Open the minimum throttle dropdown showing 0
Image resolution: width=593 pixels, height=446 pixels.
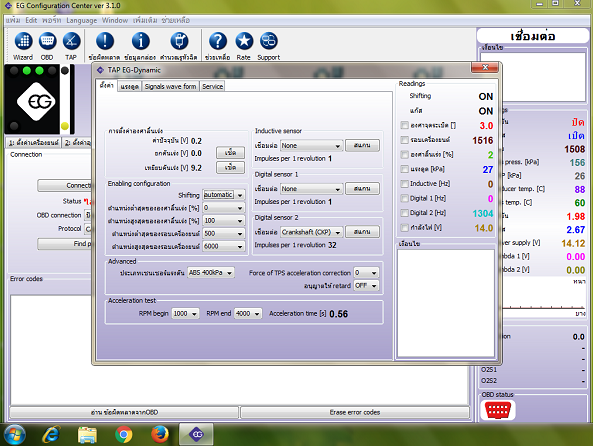[x=224, y=208]
